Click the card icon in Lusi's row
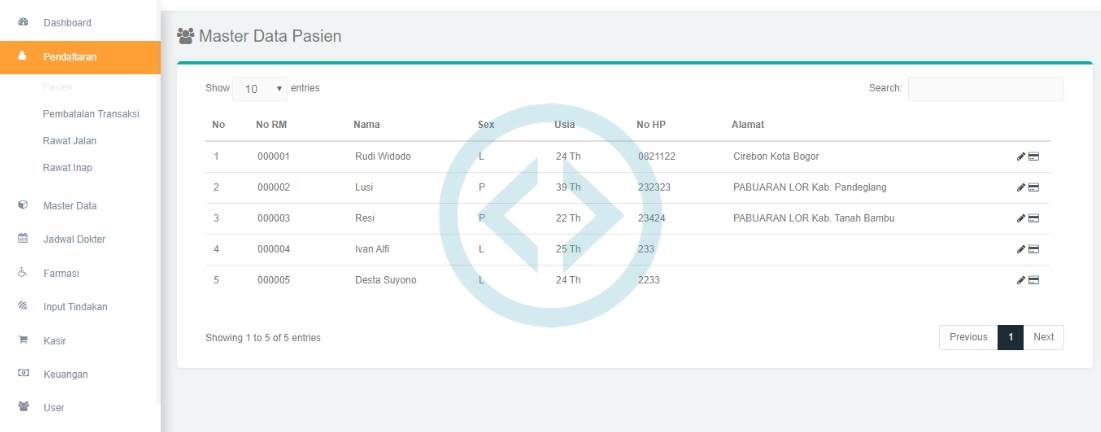Screen dimensions: 1101x432 [1033, 188]
